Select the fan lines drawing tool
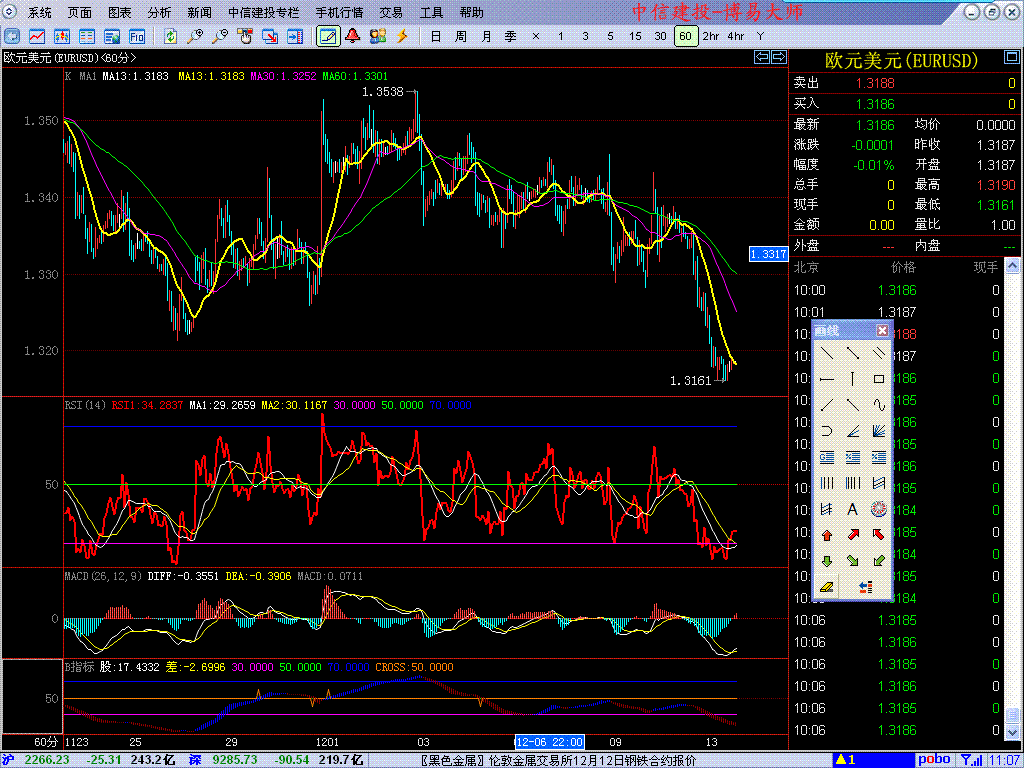Screen dimensions: 1024x768 (x=879, y=431)
